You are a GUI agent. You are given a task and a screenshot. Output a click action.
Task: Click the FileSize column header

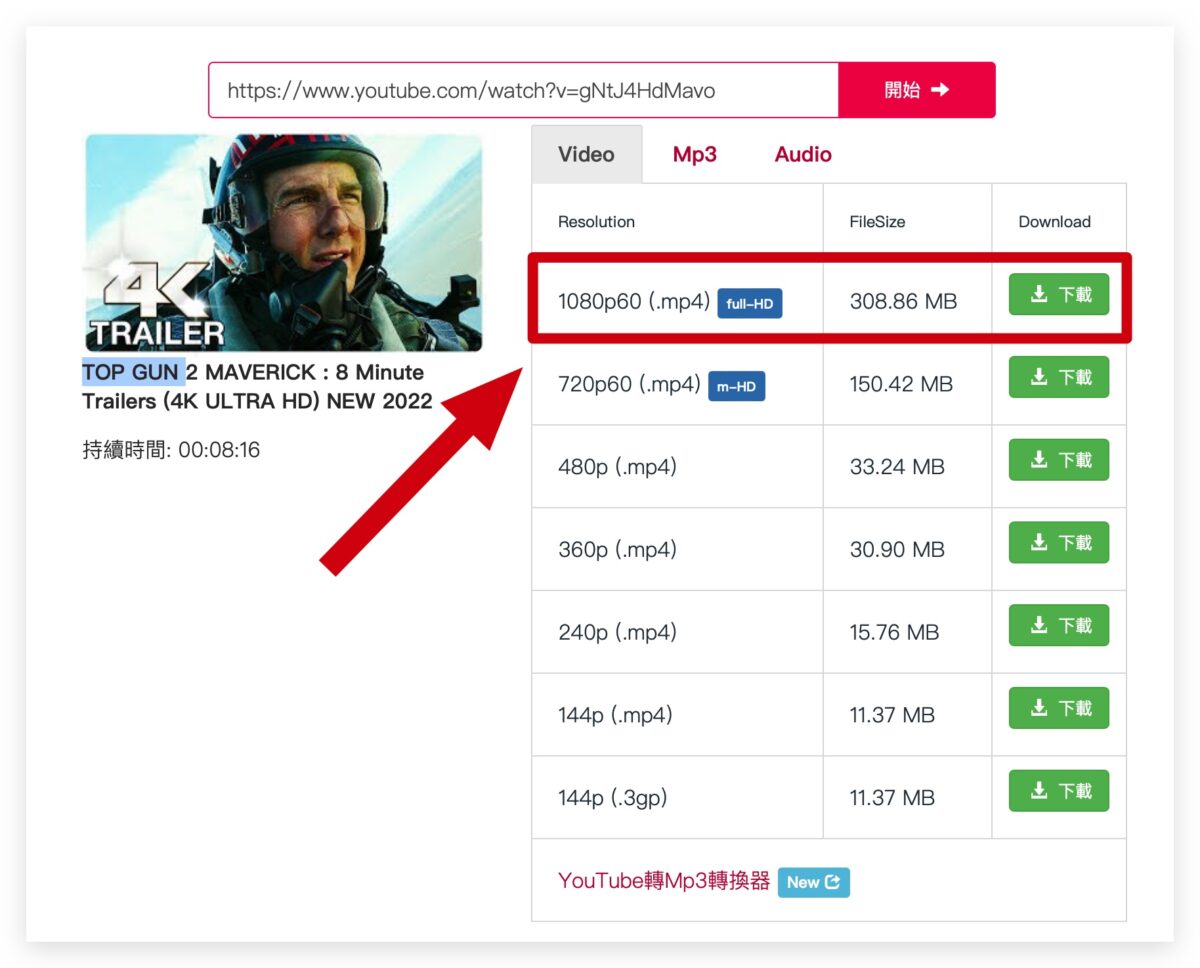tap(878, 222)
